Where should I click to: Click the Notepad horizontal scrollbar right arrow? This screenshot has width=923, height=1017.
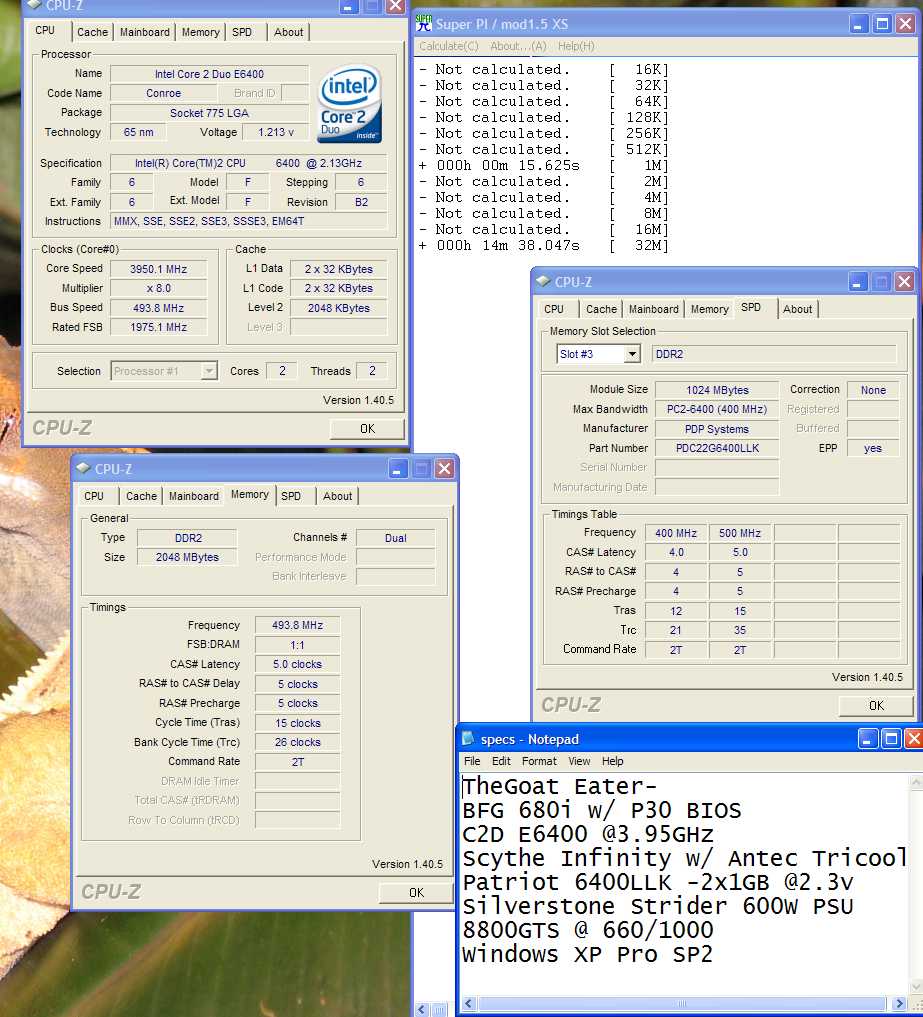[899, 1003]
